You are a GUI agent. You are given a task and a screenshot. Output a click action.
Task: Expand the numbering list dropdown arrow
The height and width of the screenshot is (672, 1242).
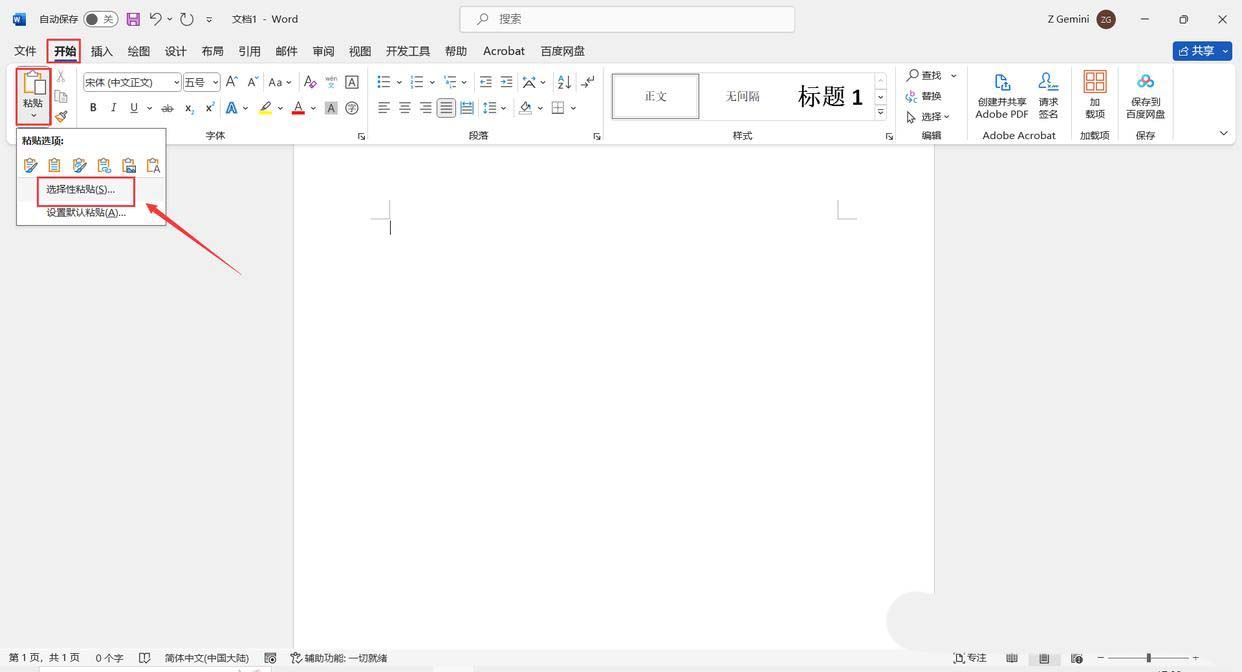(432, 82)
